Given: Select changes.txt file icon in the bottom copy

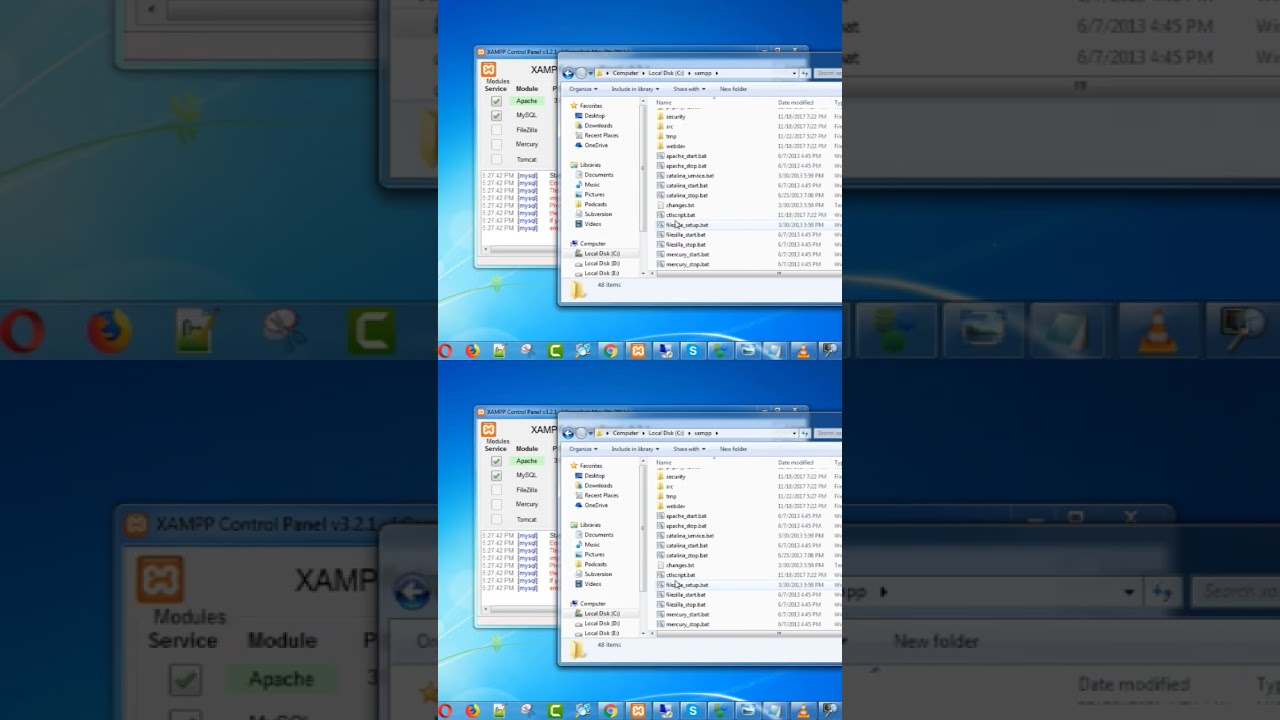Looking at the screenshot, I should 661,565.
